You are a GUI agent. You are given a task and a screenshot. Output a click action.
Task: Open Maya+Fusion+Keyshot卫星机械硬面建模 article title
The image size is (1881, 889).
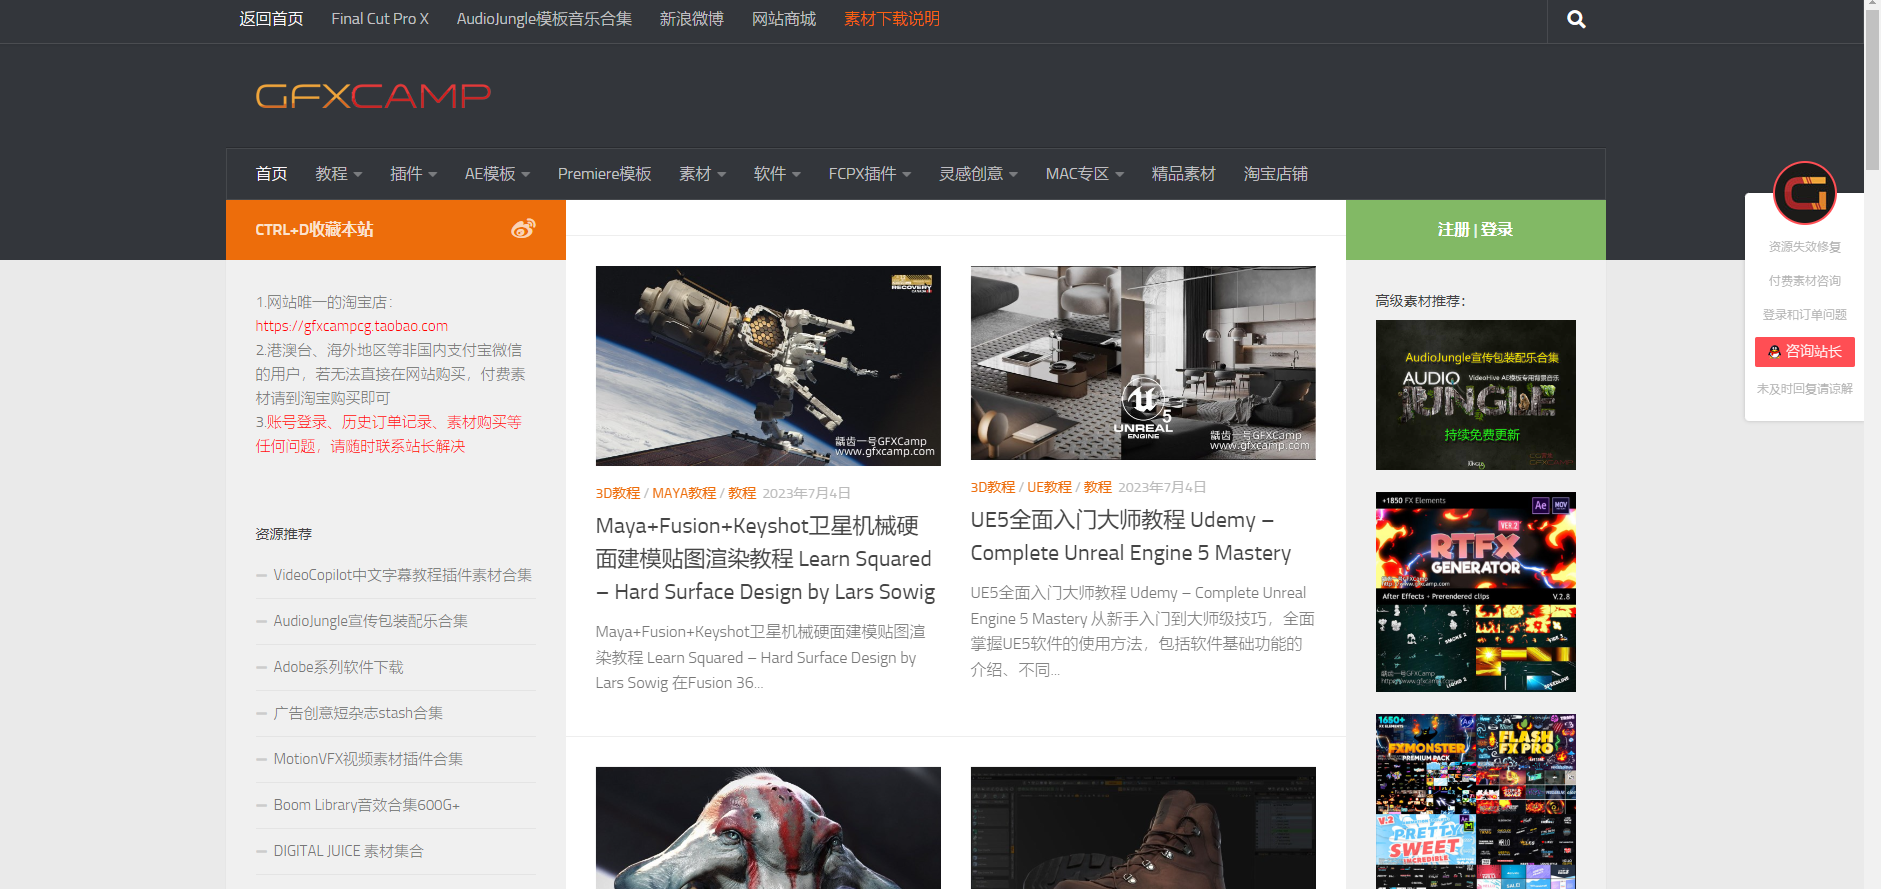766,559
